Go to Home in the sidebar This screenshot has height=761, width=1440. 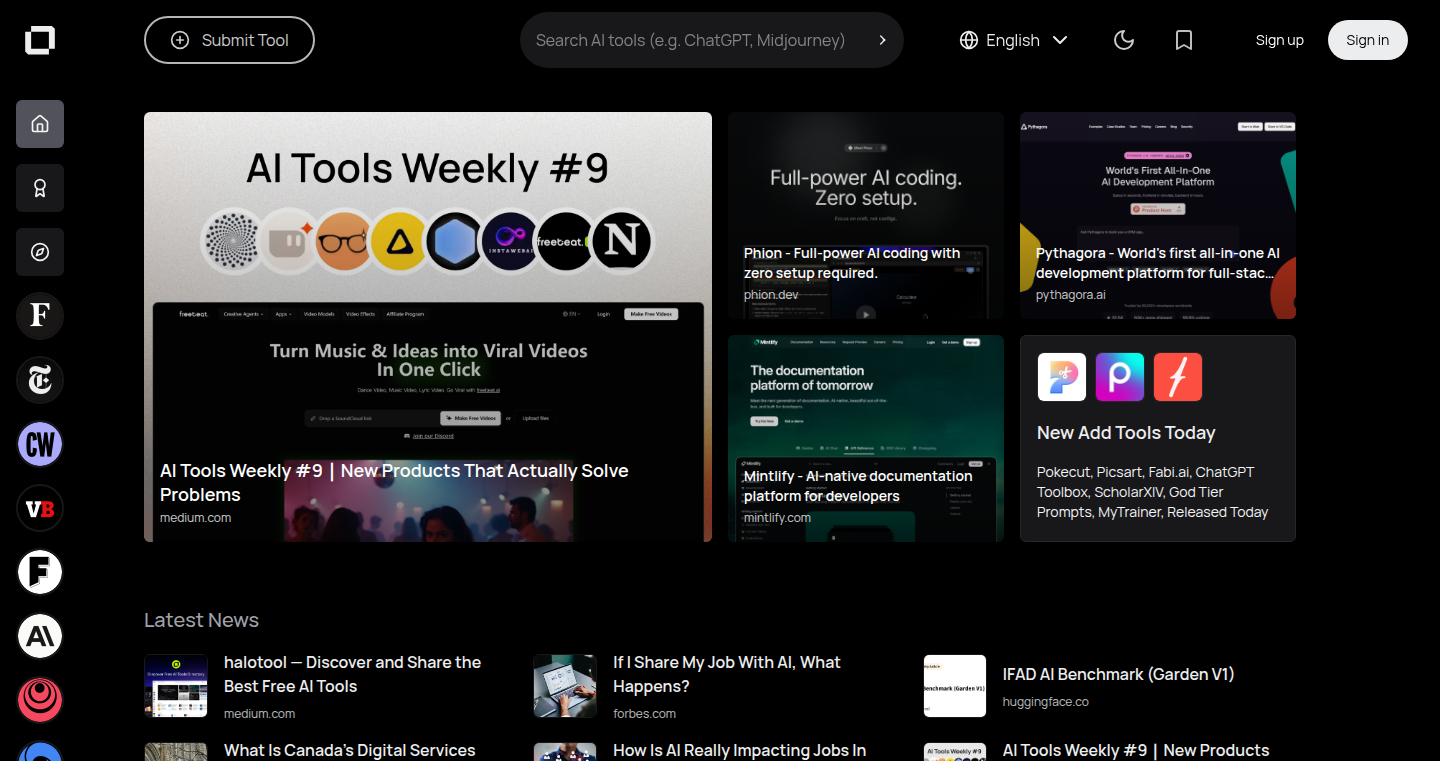[40, 124]
